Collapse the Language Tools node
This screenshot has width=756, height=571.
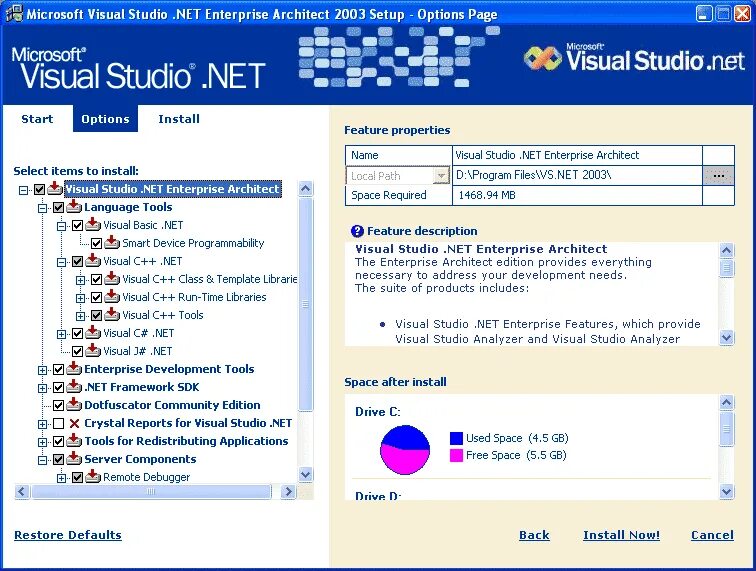click(x=42, y=208)
